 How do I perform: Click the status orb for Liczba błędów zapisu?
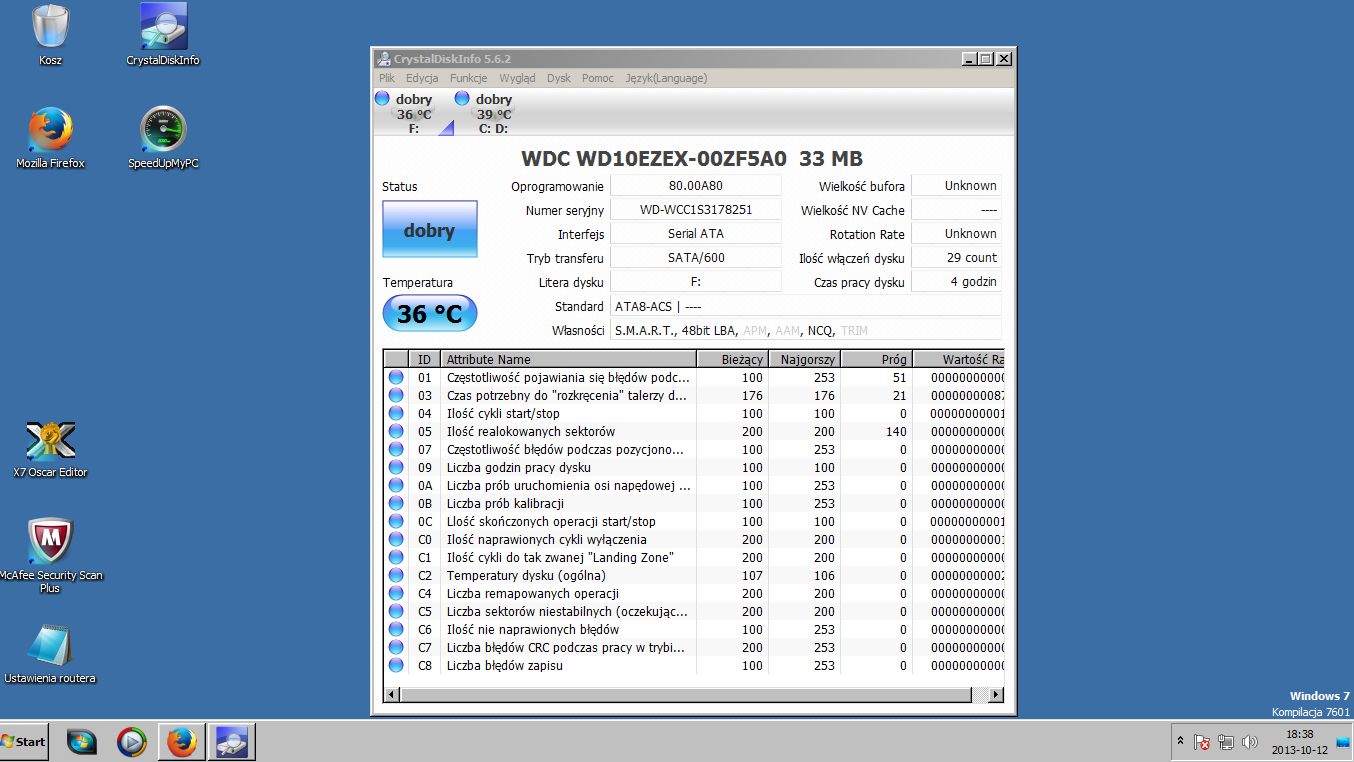(396, 666)
